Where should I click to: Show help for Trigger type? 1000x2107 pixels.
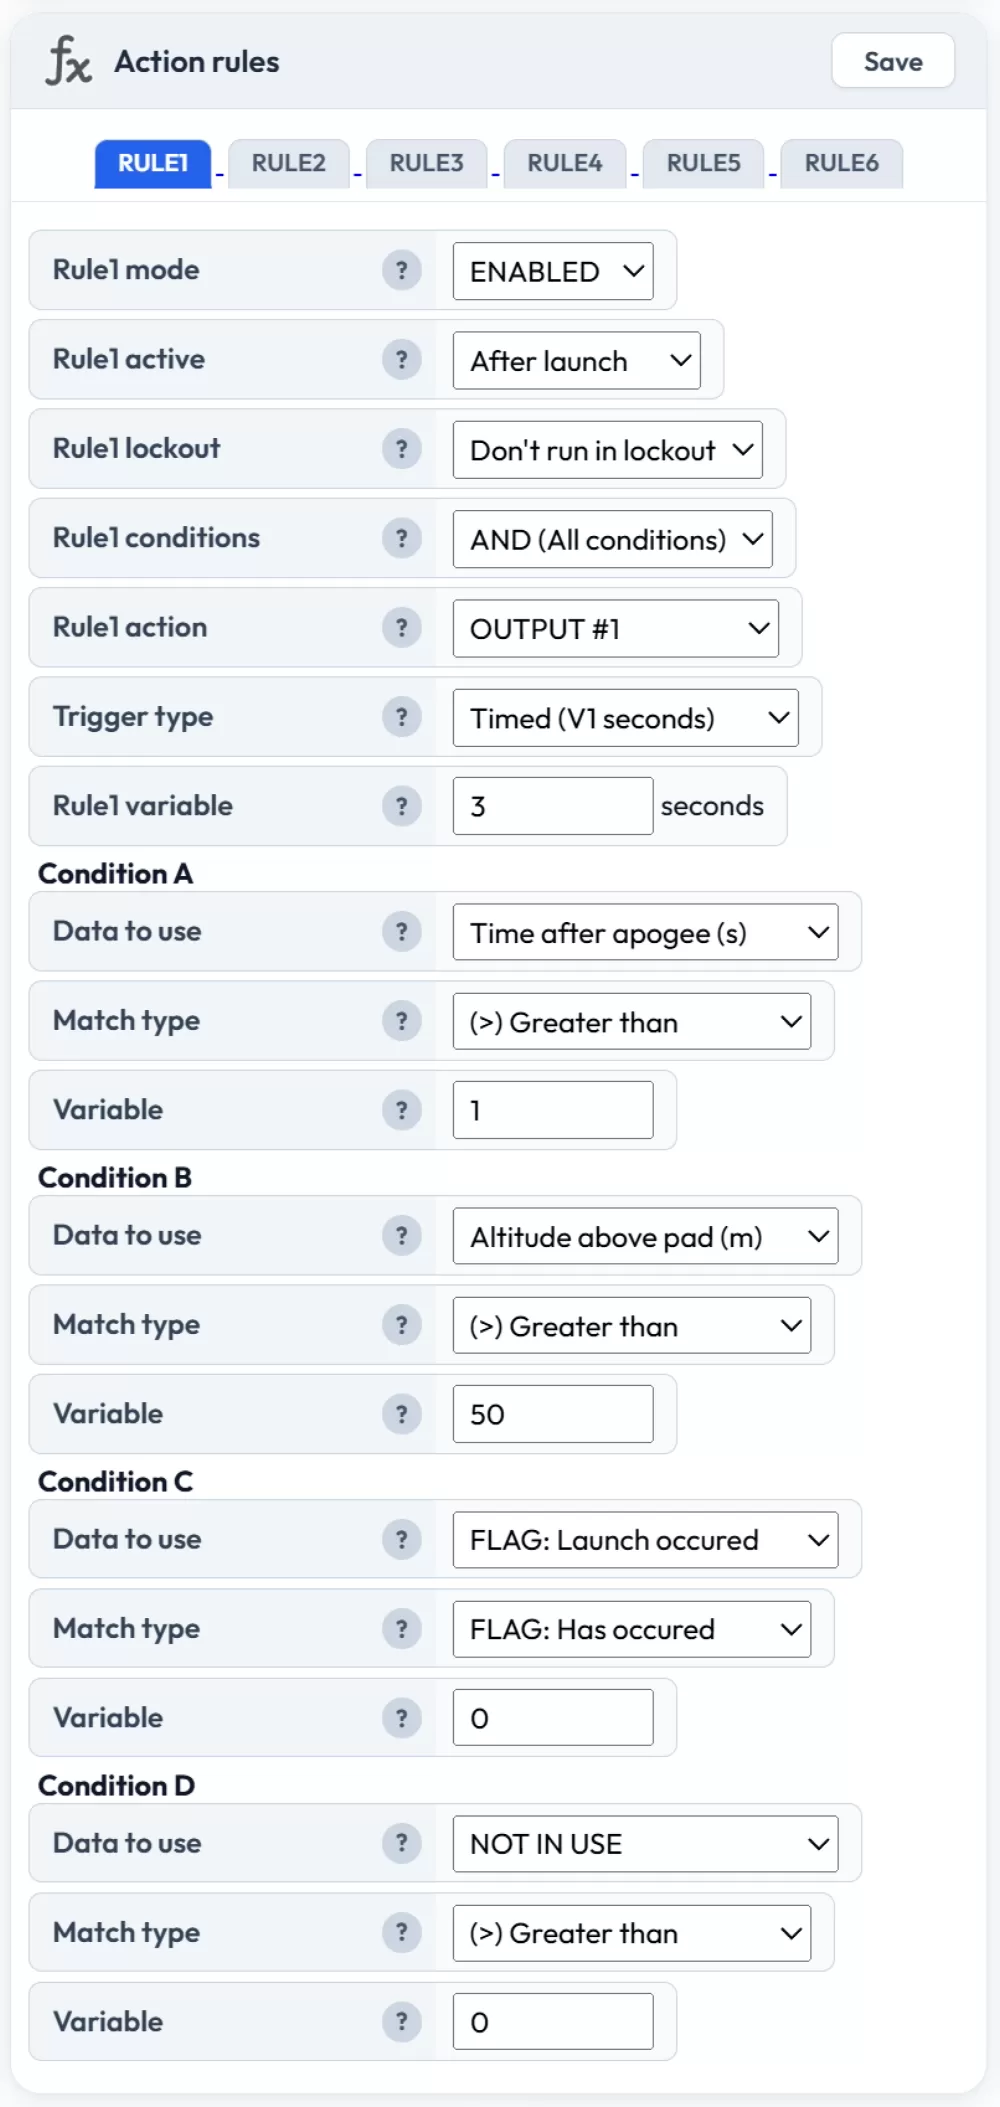pos(402,717)
